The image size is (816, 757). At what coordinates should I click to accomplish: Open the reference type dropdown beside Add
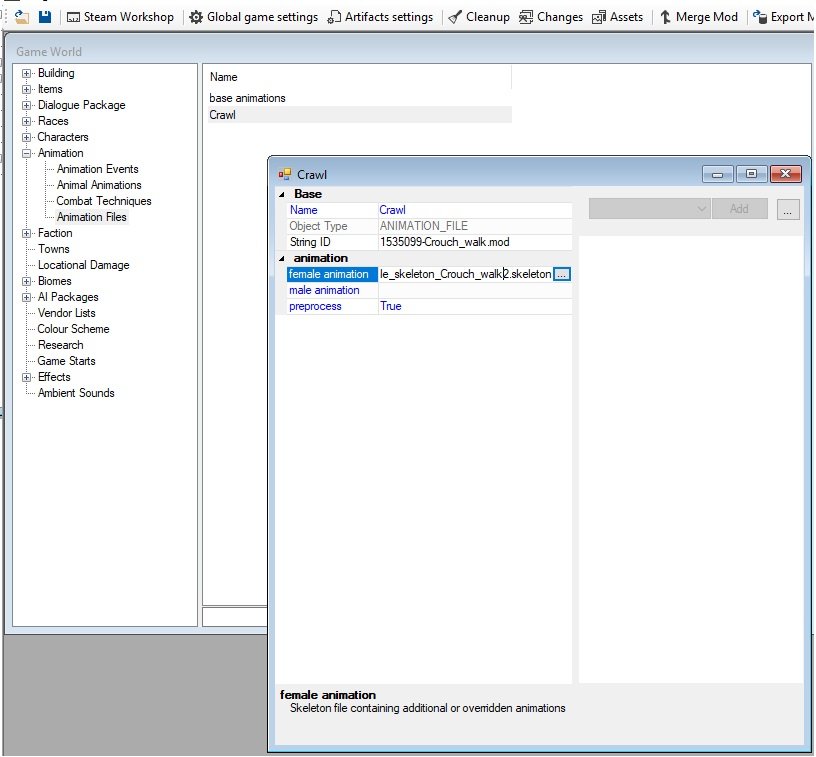point(649,209)
